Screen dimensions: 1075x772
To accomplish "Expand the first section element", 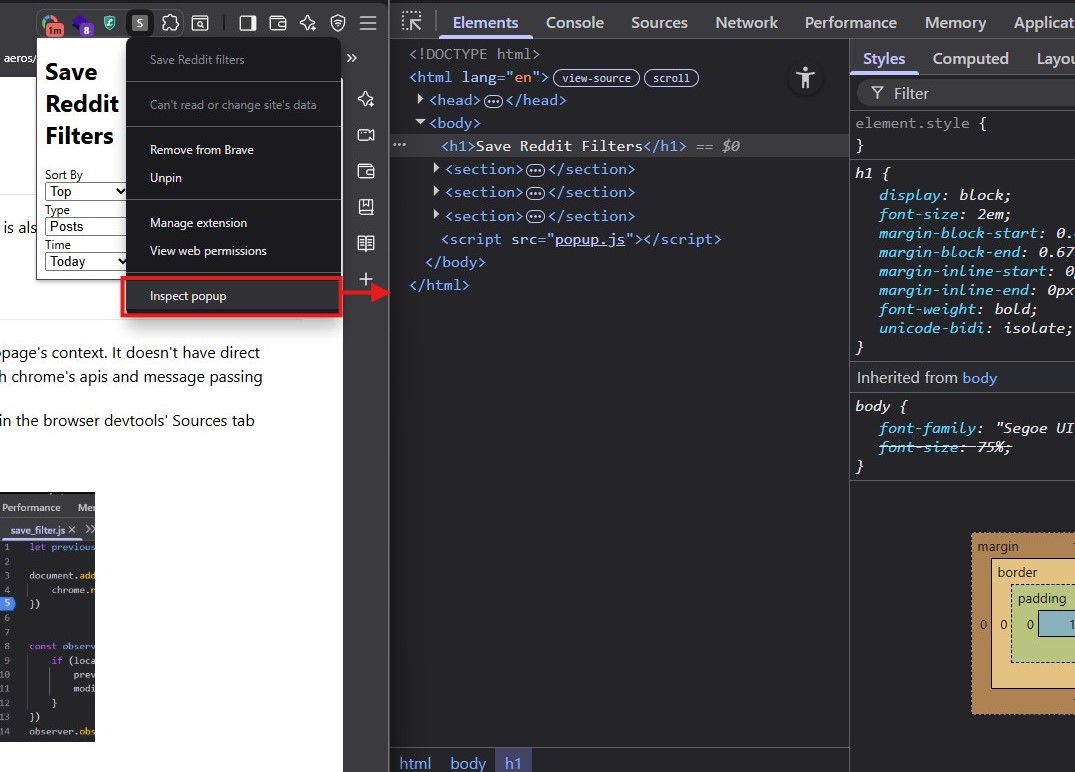I will 436,168.
